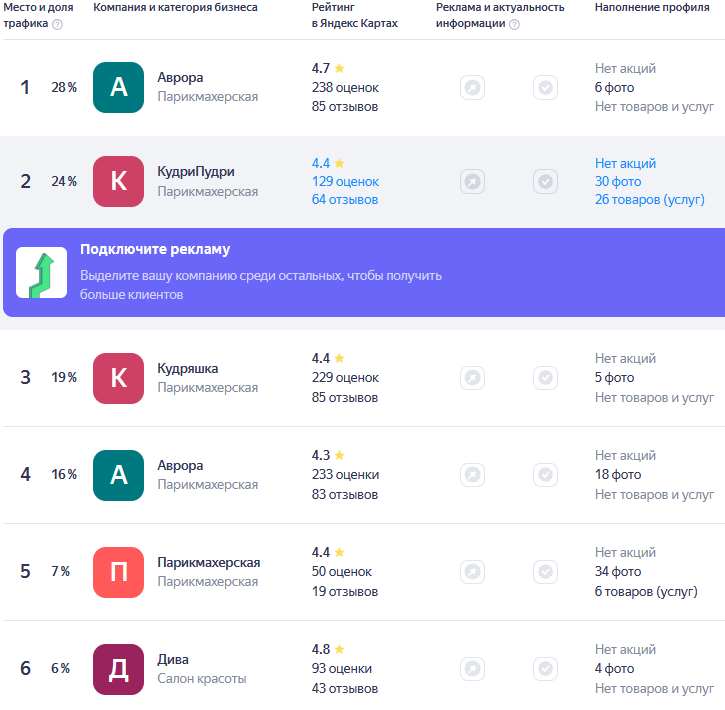Click the star next to 4.8 rating
The image size is (725, 710).
point(340,648)
